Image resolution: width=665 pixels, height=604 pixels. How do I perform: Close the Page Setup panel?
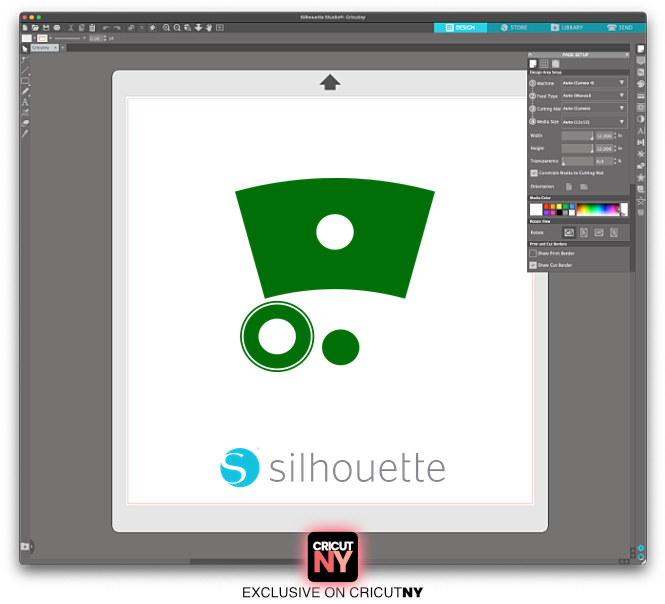coord(626,54)
